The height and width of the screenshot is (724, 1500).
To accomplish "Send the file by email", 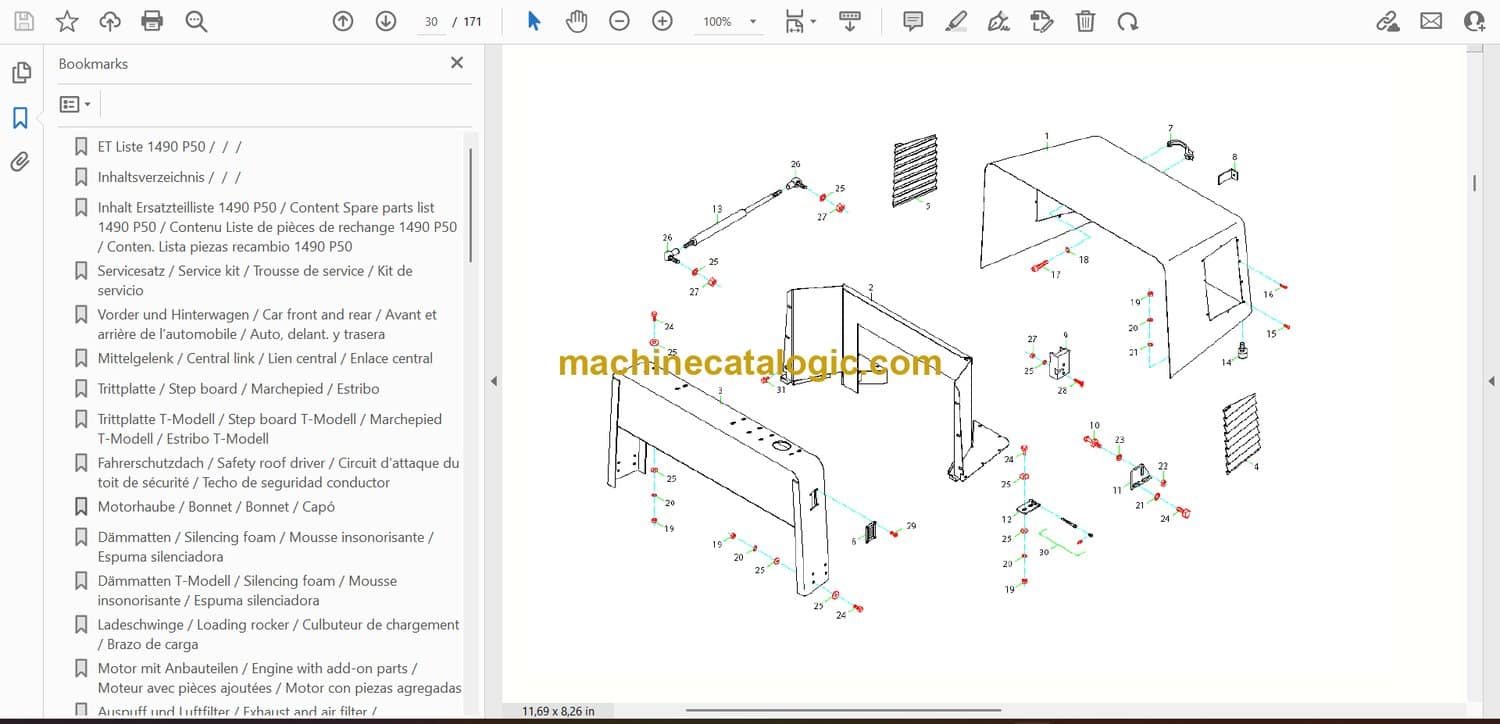I will (1431, 21).
